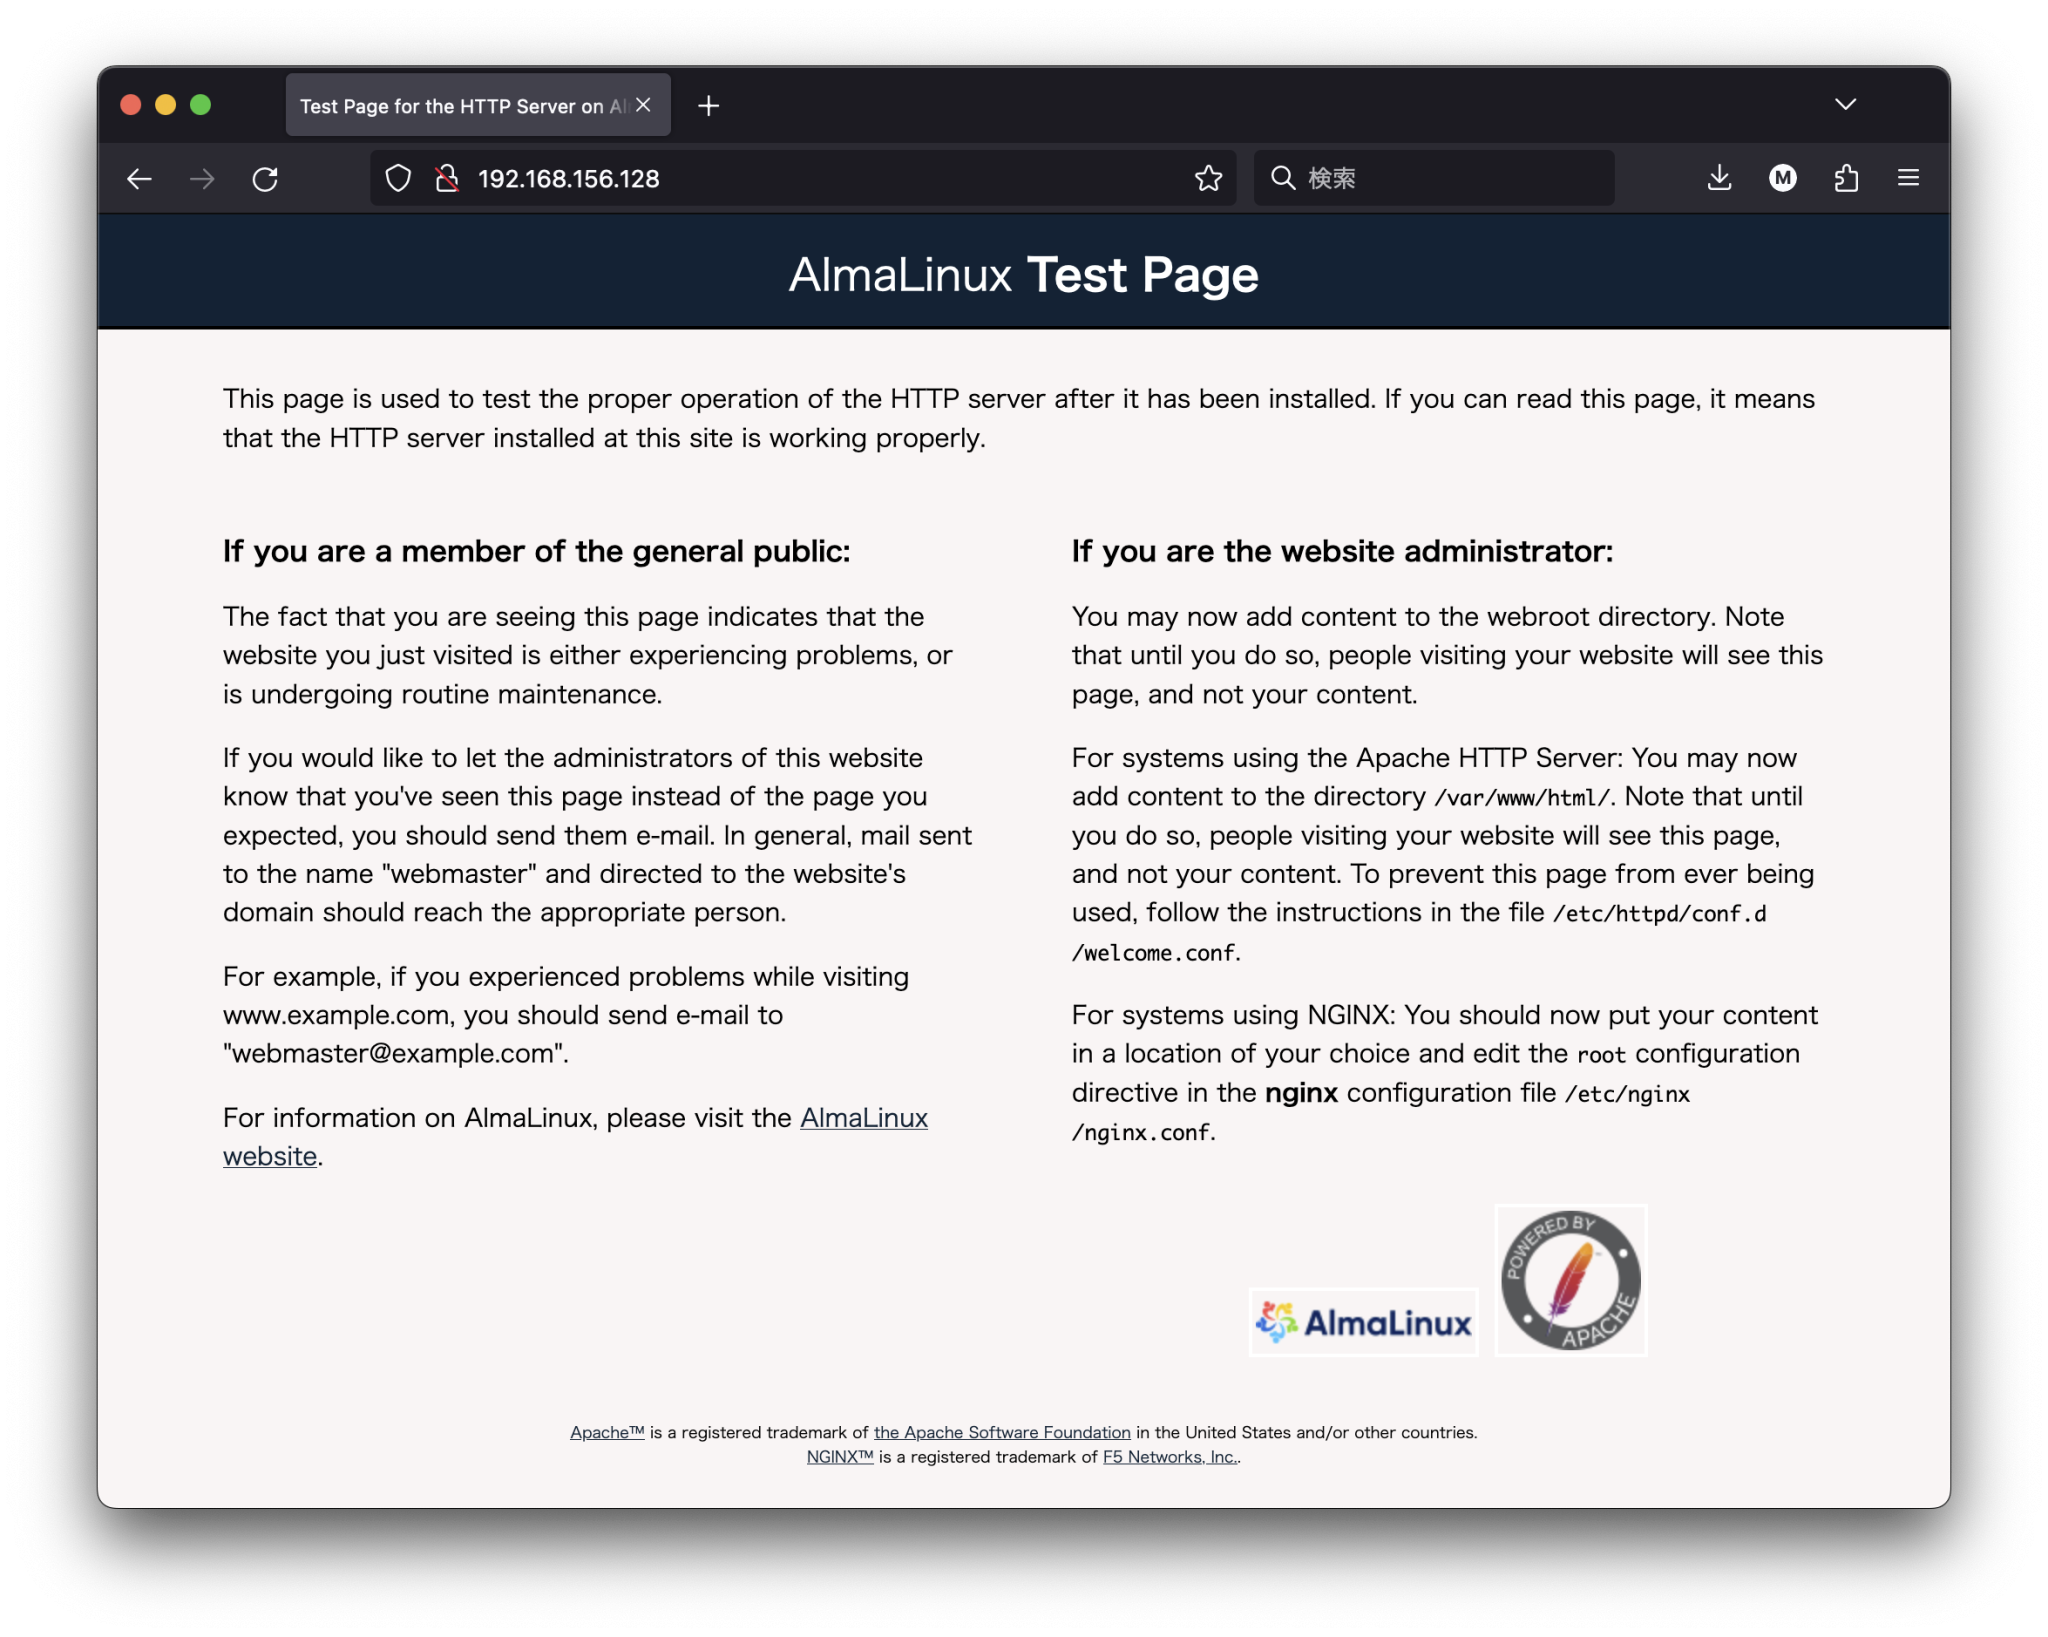The height and width of the screenshot is (1637, 2048).
Task: Click the Powered by Apache feather logo
Action: click(1569, 1280)
